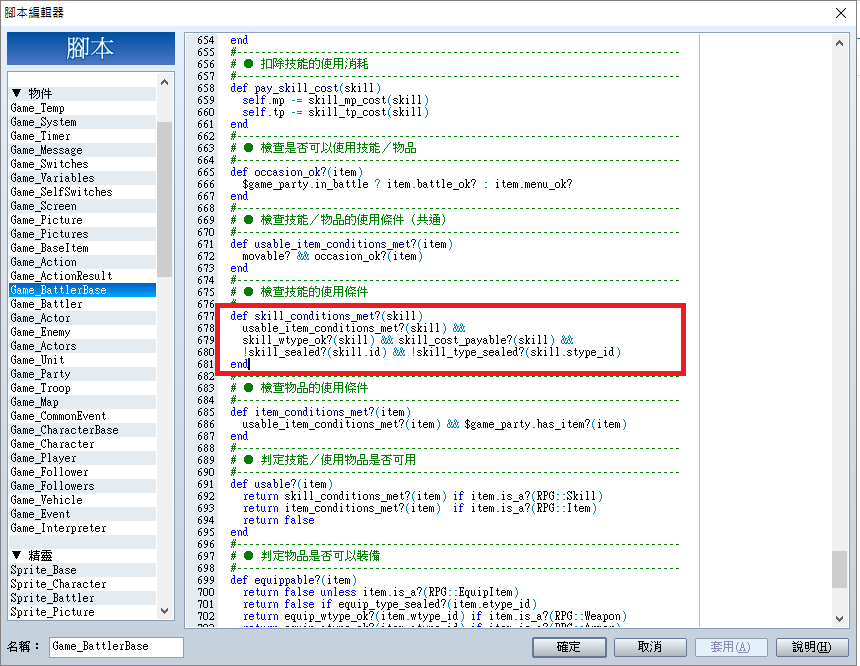Select Game_ActionResult script
This screenshot has height=666, width=860.
(x=82, y=276)
